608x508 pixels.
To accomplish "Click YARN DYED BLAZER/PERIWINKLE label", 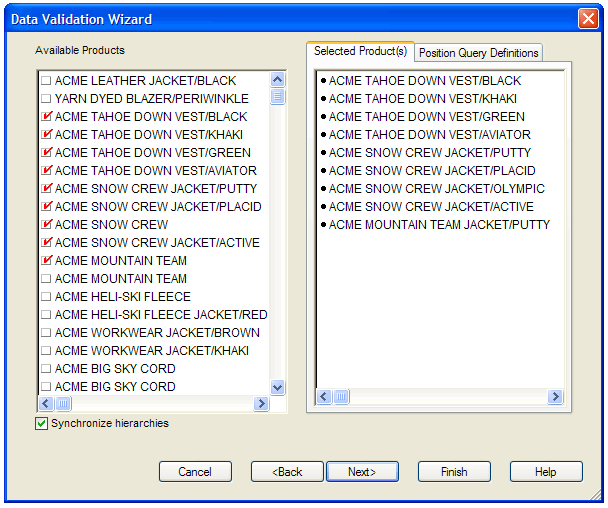I will [x=151, y=98].
